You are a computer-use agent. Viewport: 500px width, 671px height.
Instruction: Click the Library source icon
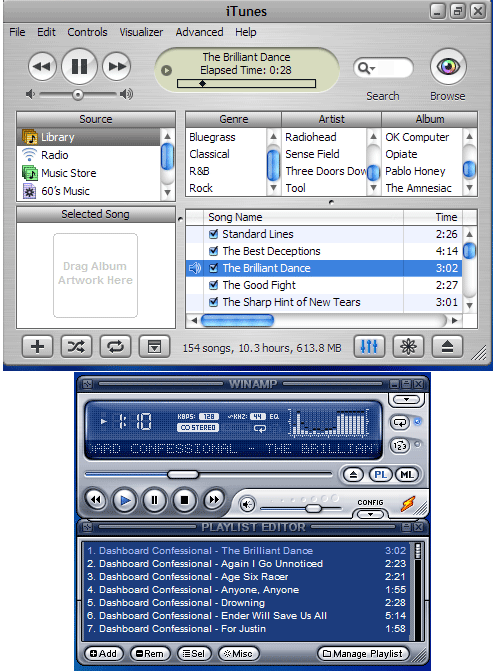(30, 137)
